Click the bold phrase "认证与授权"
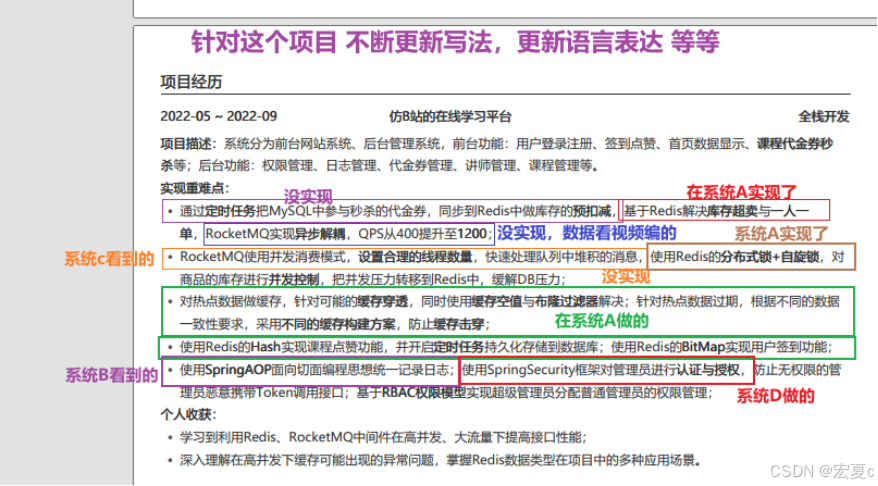878x486 pixels. [x=708, y=370]
